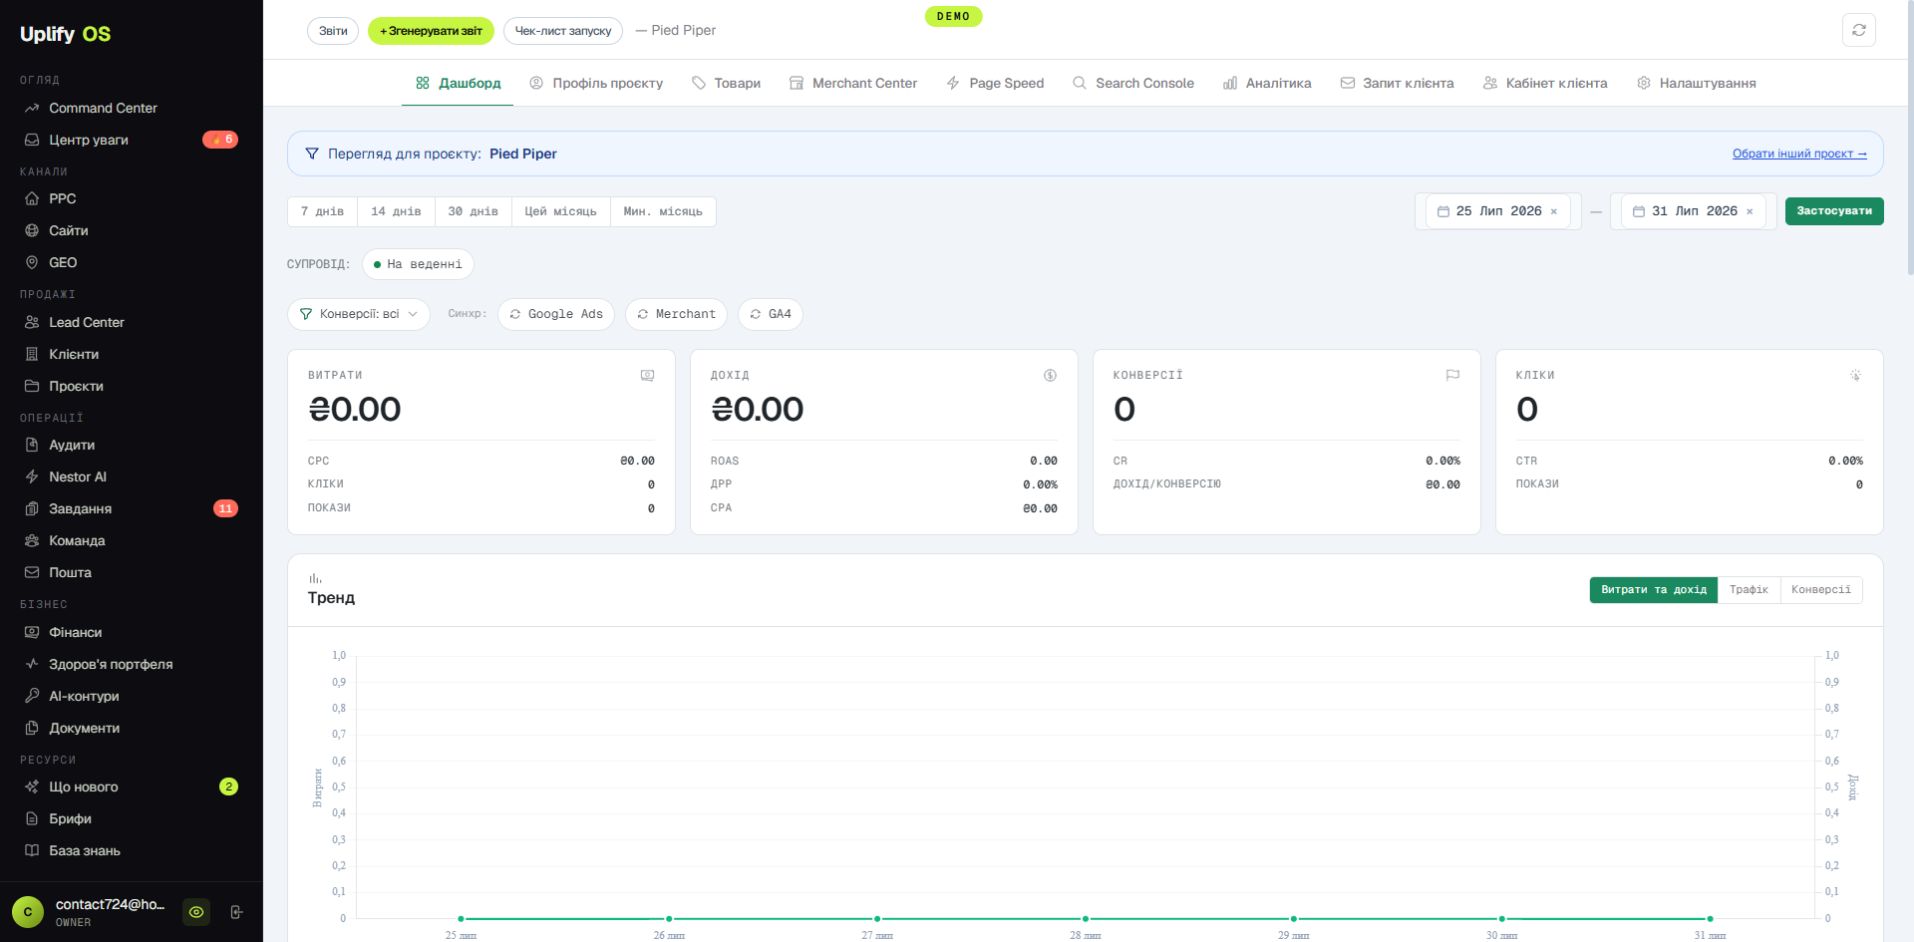Open Merchant Center tab
The height and width of the screenshot is (942, 1914).
click(x=853, y=84)
